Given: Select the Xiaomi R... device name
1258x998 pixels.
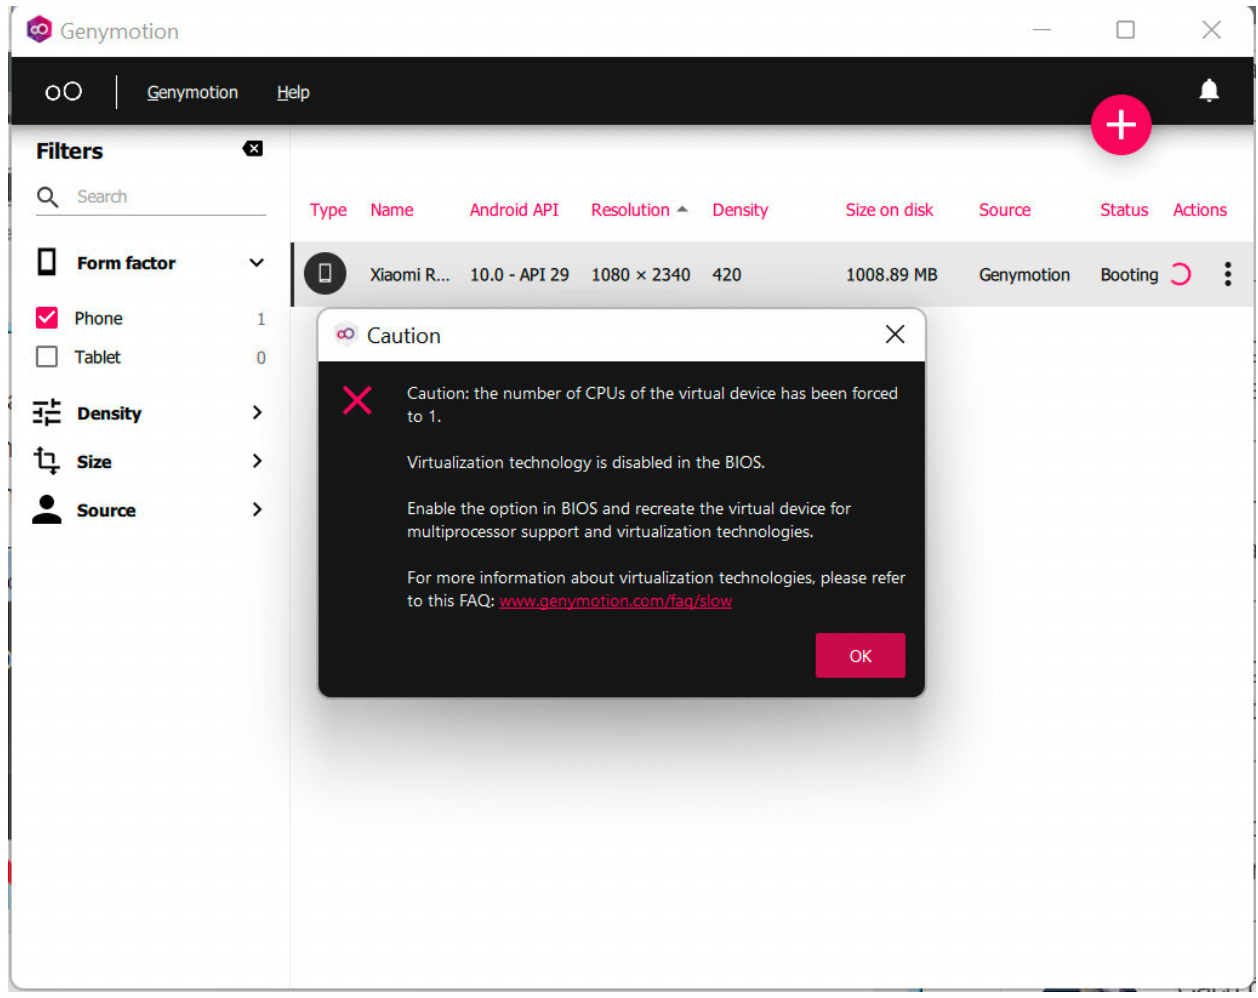Looking at the screenshot, I should [410, 275].
